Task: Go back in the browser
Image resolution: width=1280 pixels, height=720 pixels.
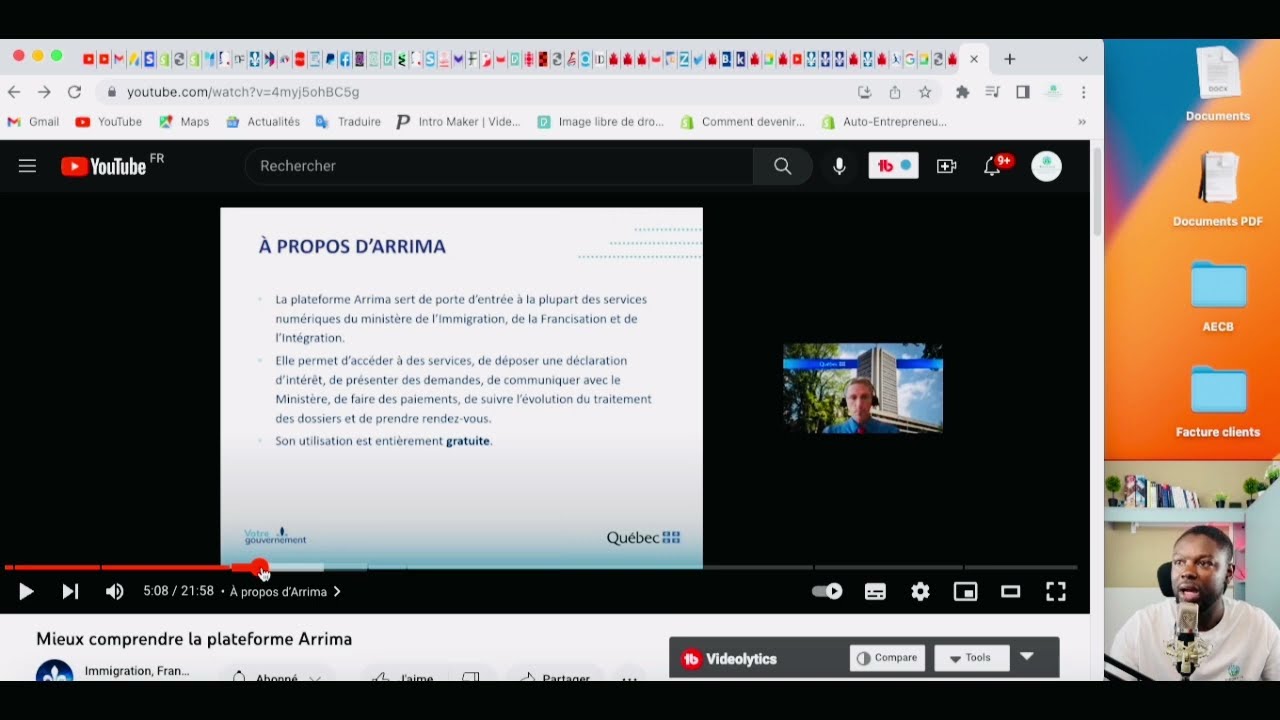Action: [14, 92]
